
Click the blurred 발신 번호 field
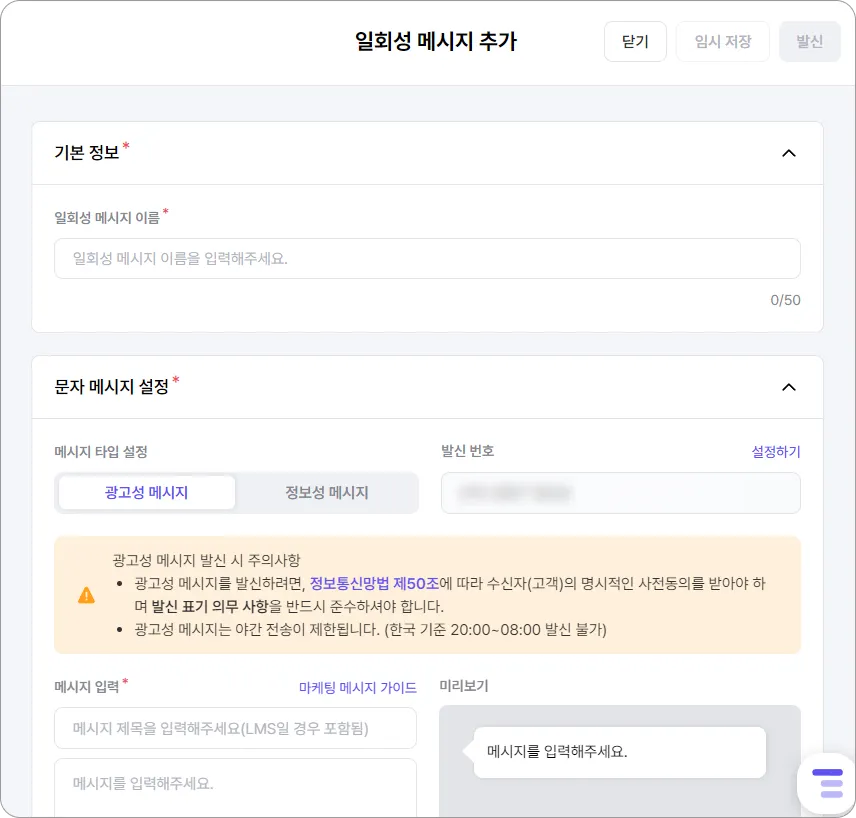tap(620, 493)
